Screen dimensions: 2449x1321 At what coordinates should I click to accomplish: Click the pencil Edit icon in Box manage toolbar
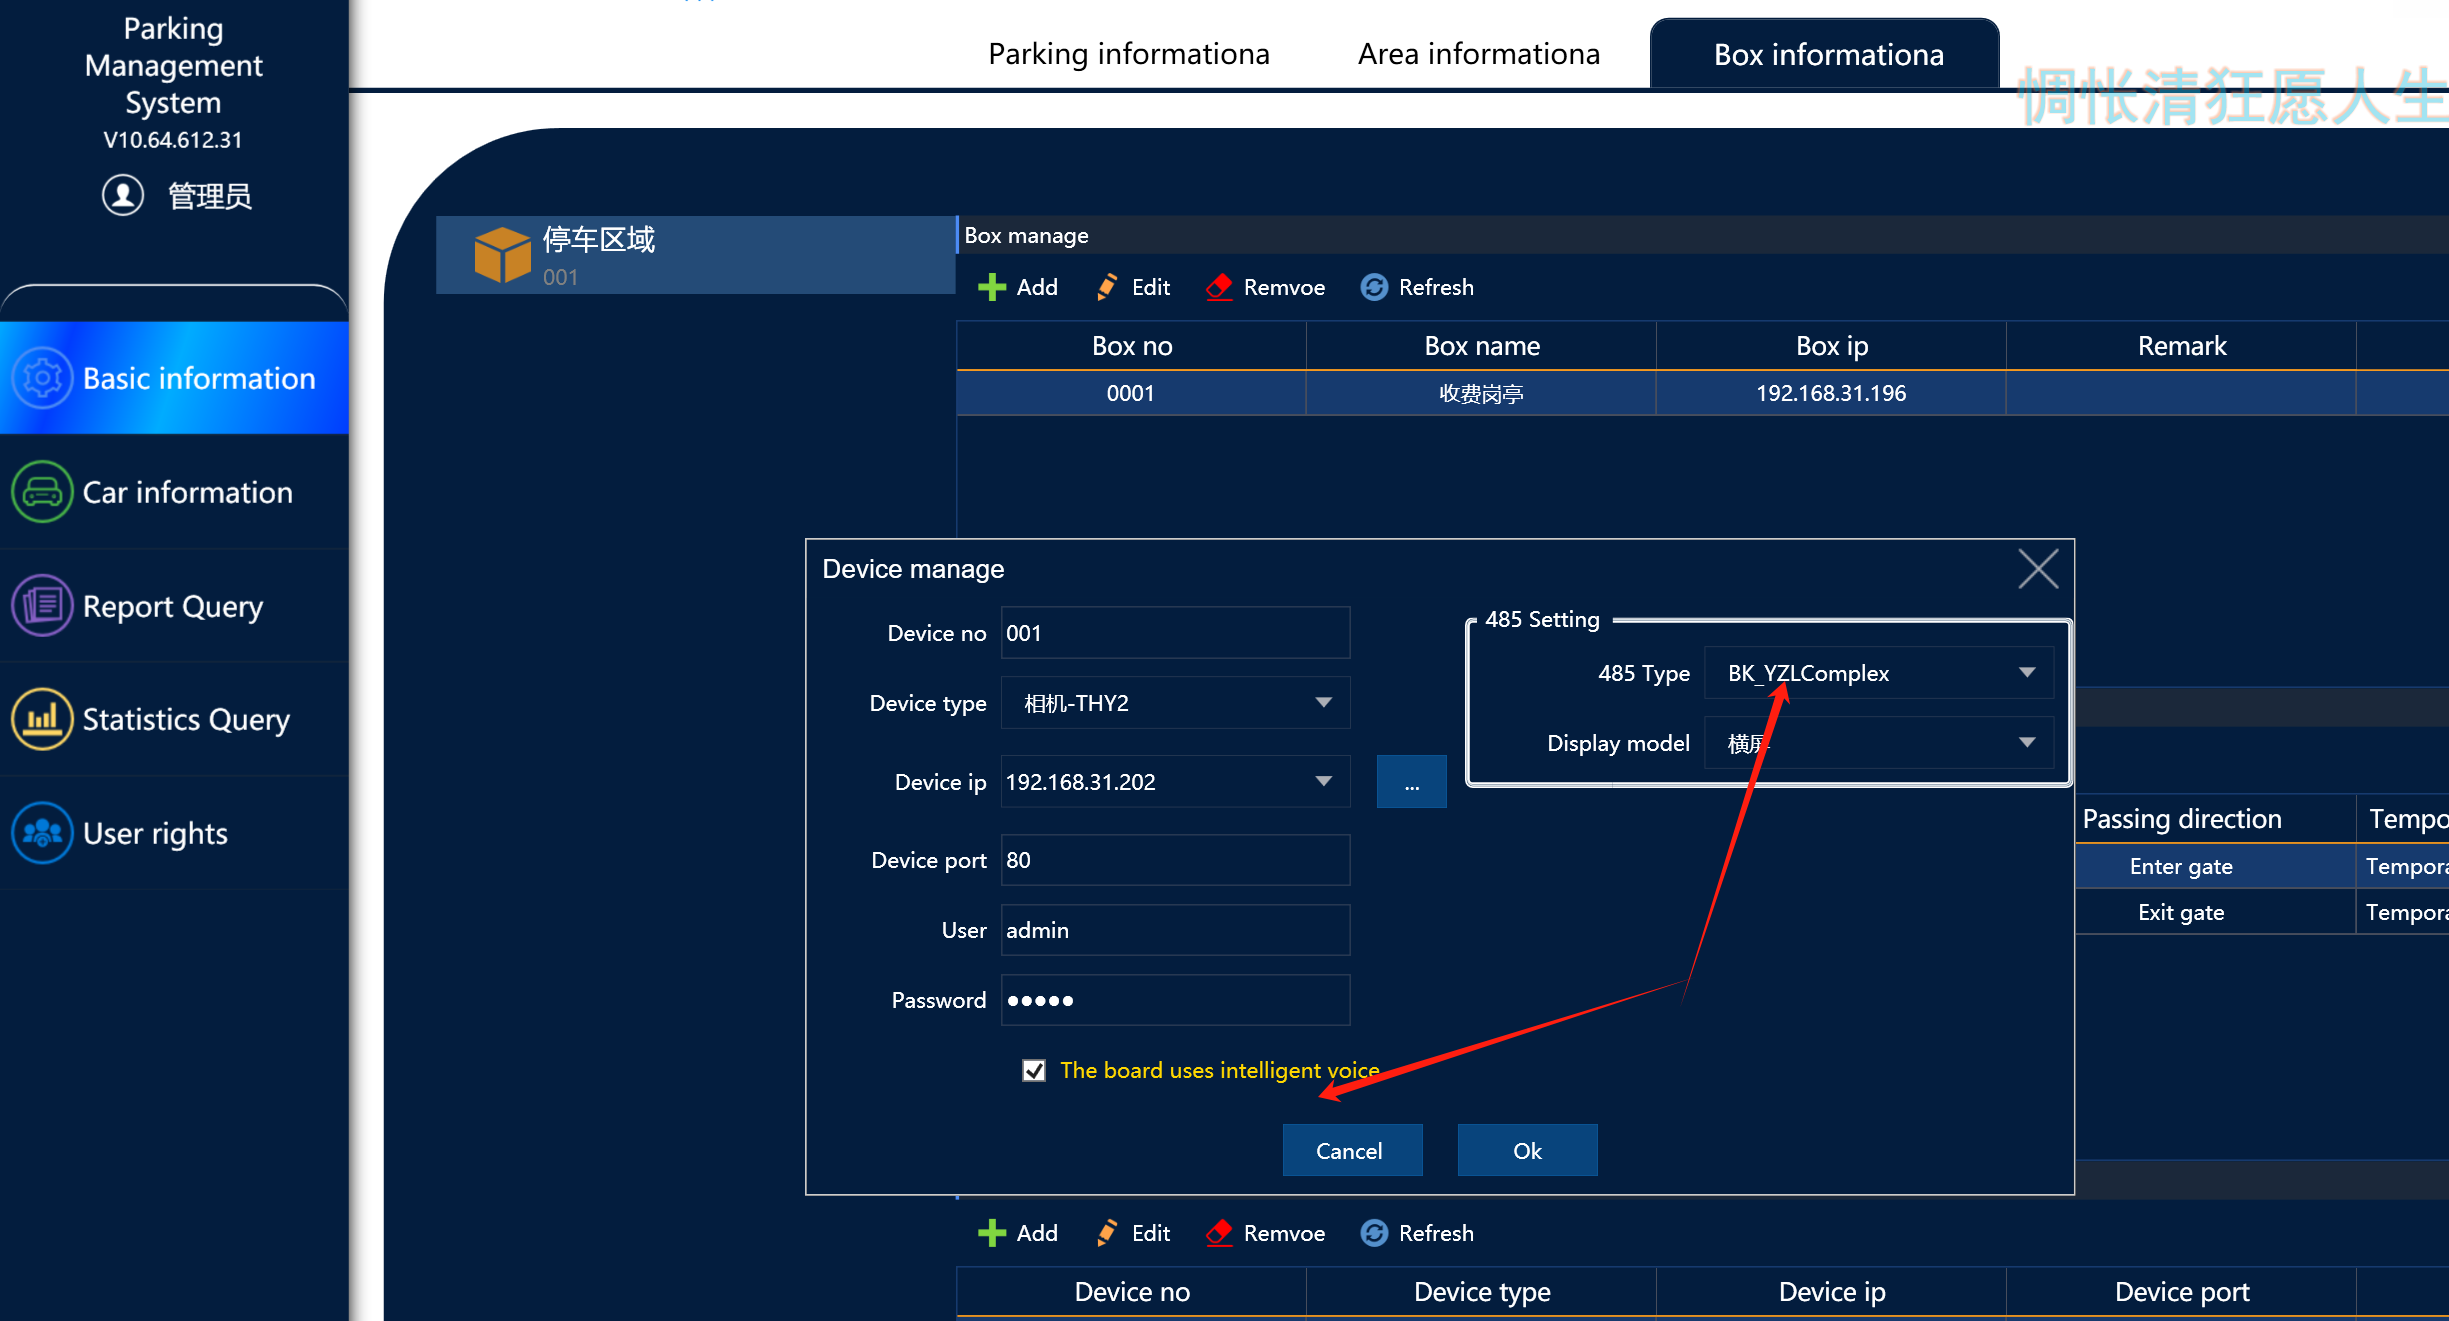[1106, 288]
